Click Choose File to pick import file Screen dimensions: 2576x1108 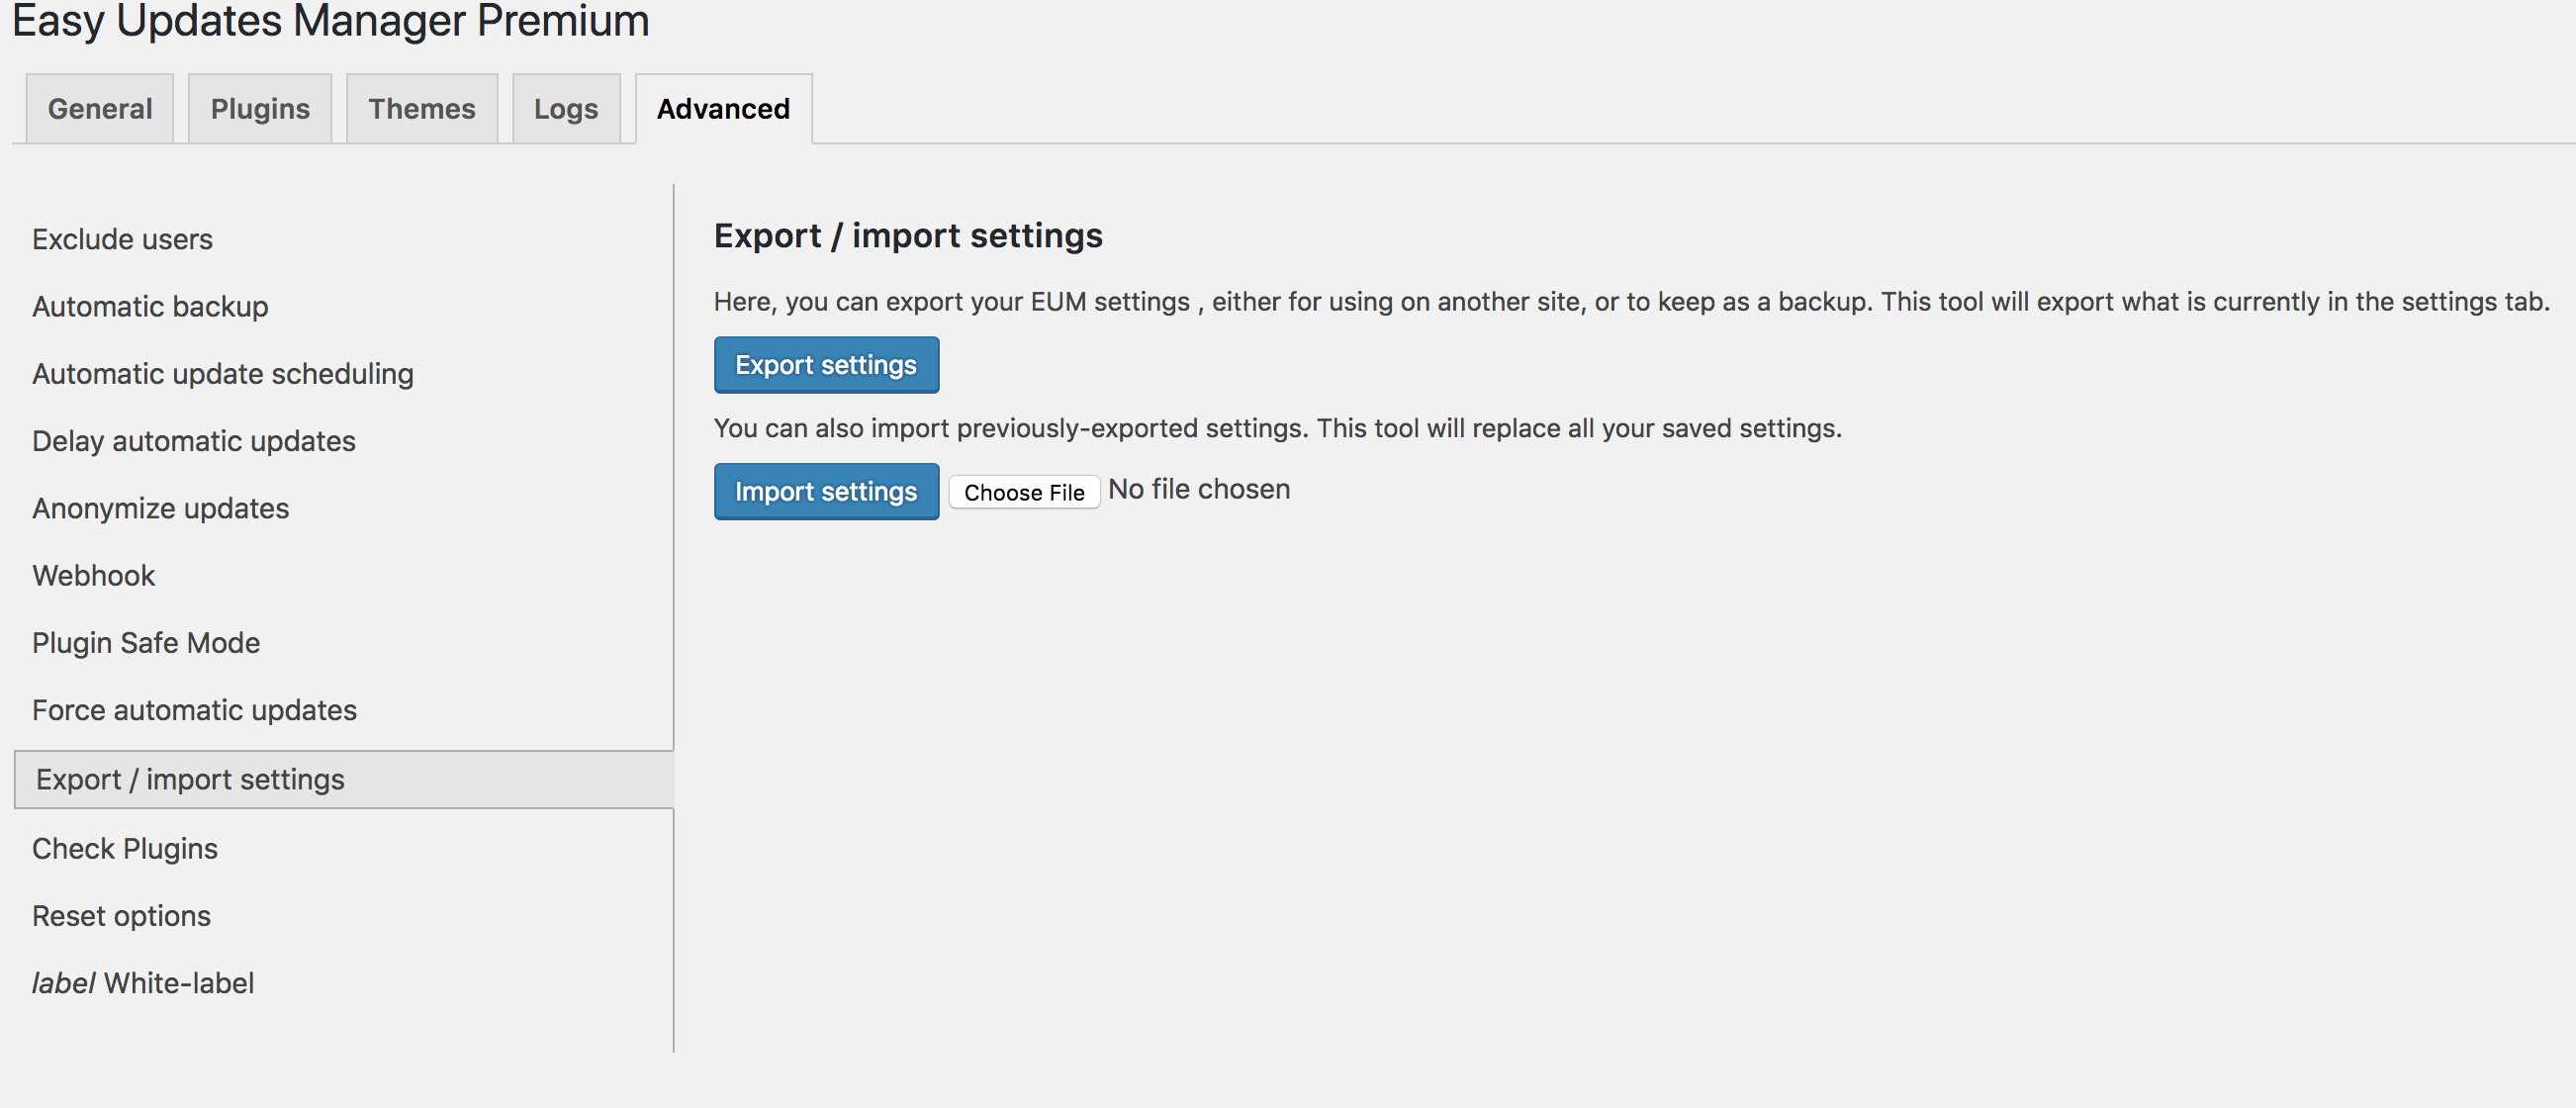(1024, 492)
